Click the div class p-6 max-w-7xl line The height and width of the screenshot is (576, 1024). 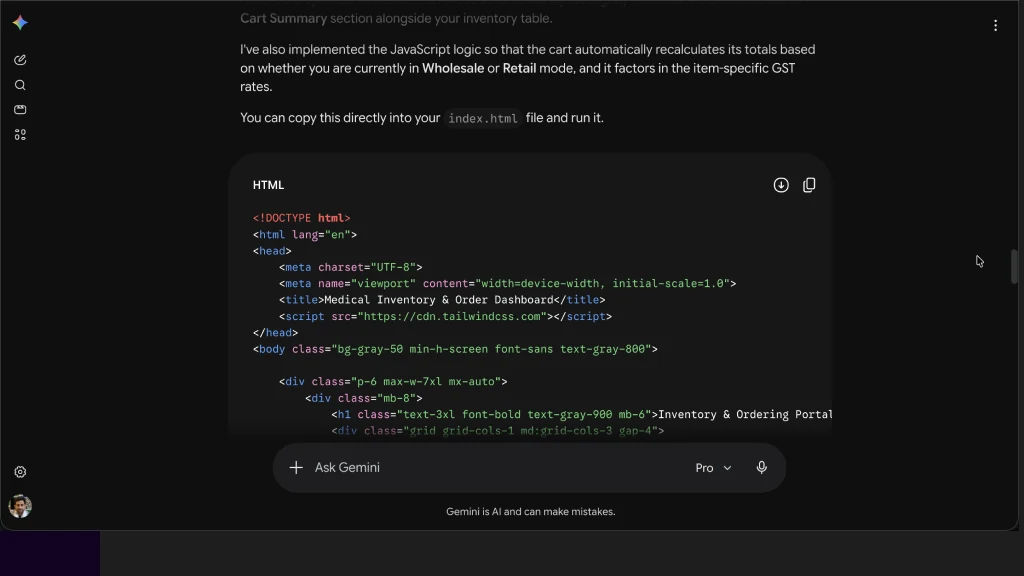coord(393,381)
